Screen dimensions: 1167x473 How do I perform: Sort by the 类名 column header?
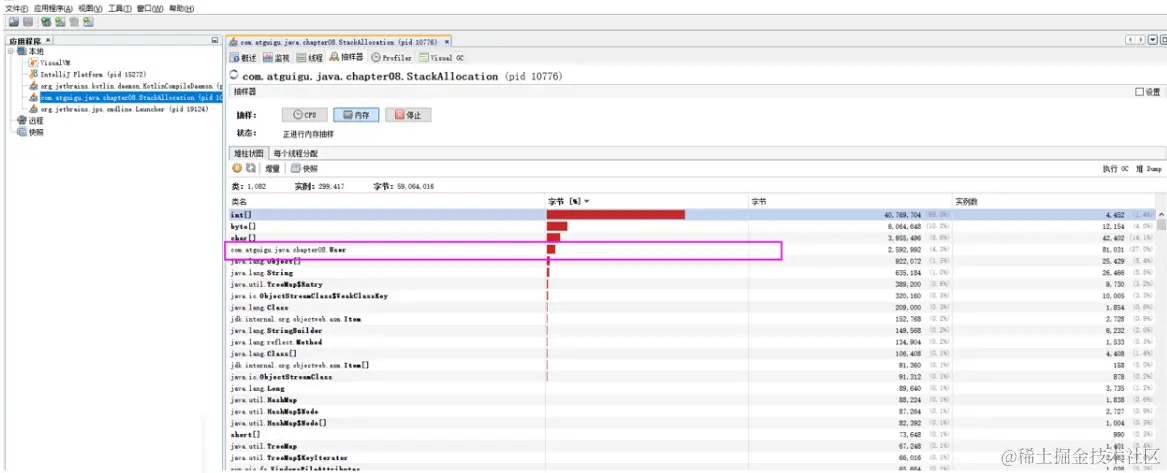click(386, 202)
